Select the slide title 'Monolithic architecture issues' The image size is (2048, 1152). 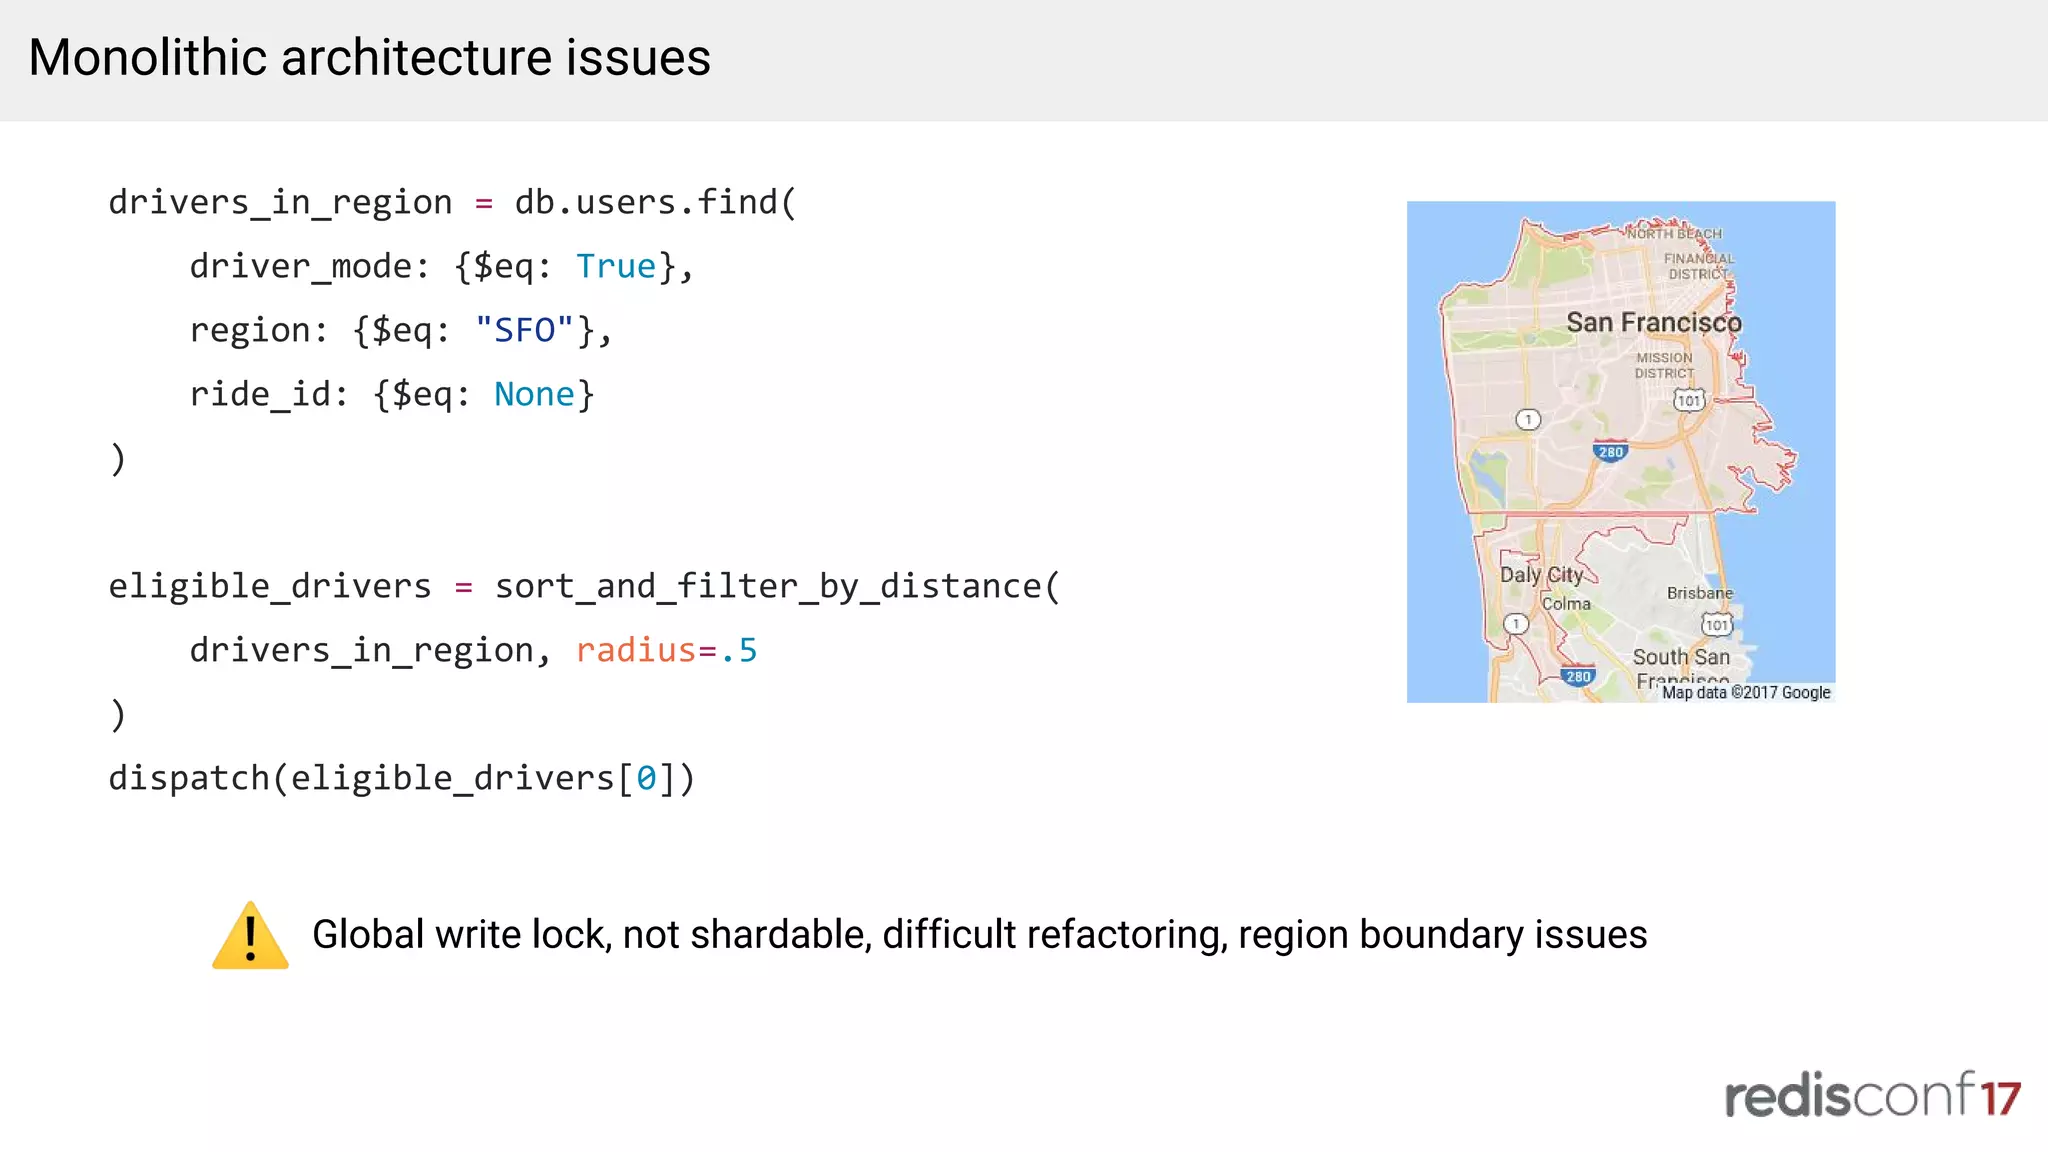click(x=369, y=57)
